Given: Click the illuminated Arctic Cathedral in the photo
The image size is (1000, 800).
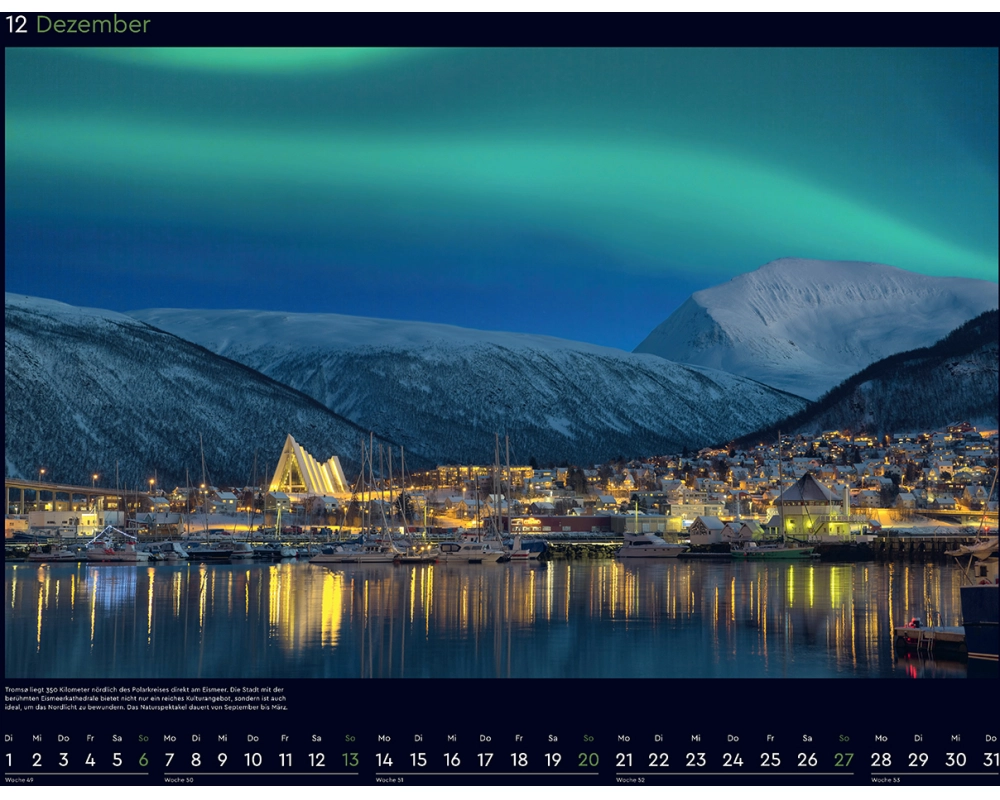Looking at the screenshot, I should [307, 468].
